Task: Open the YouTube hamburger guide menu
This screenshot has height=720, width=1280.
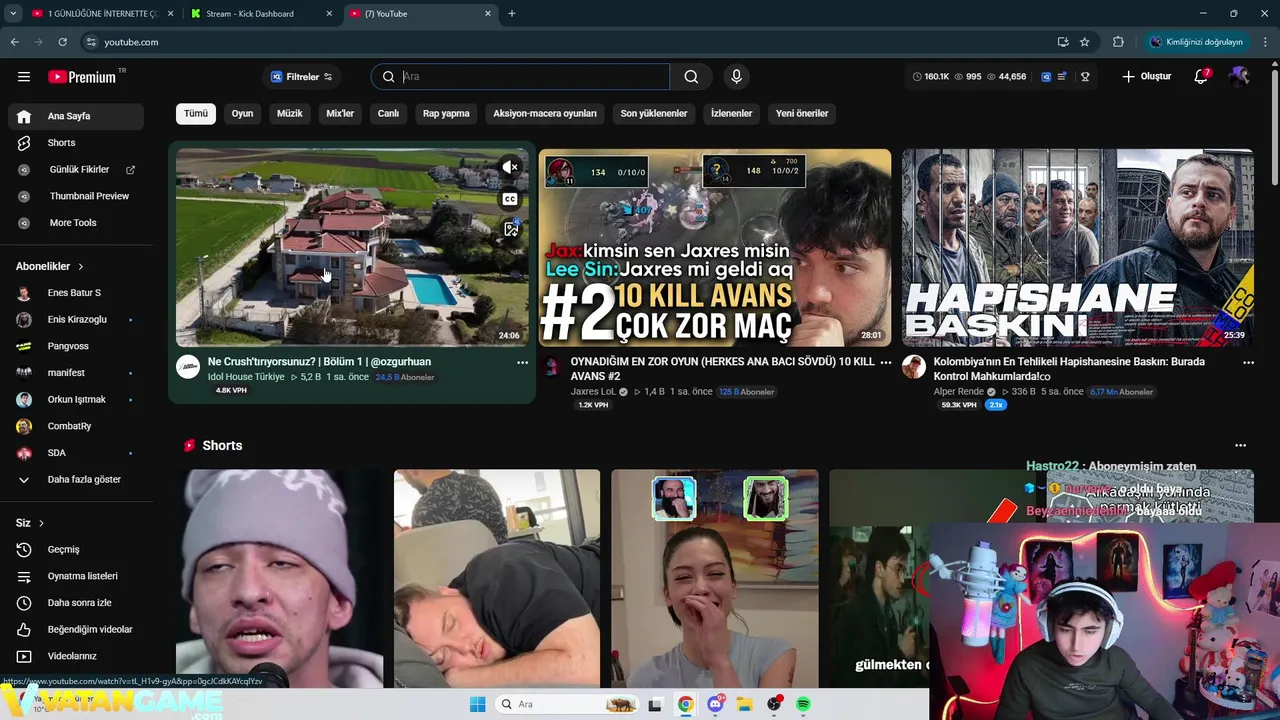Action: tap(24, 77)
